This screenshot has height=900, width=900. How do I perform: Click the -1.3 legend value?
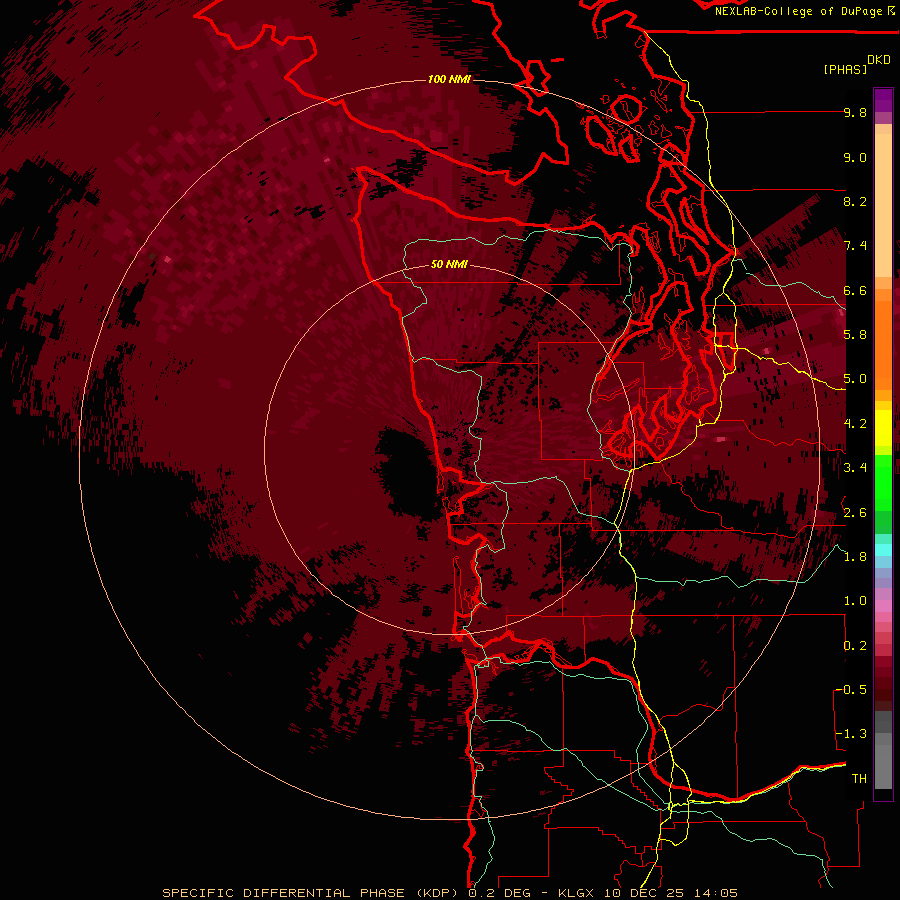(x=851, y=734)
